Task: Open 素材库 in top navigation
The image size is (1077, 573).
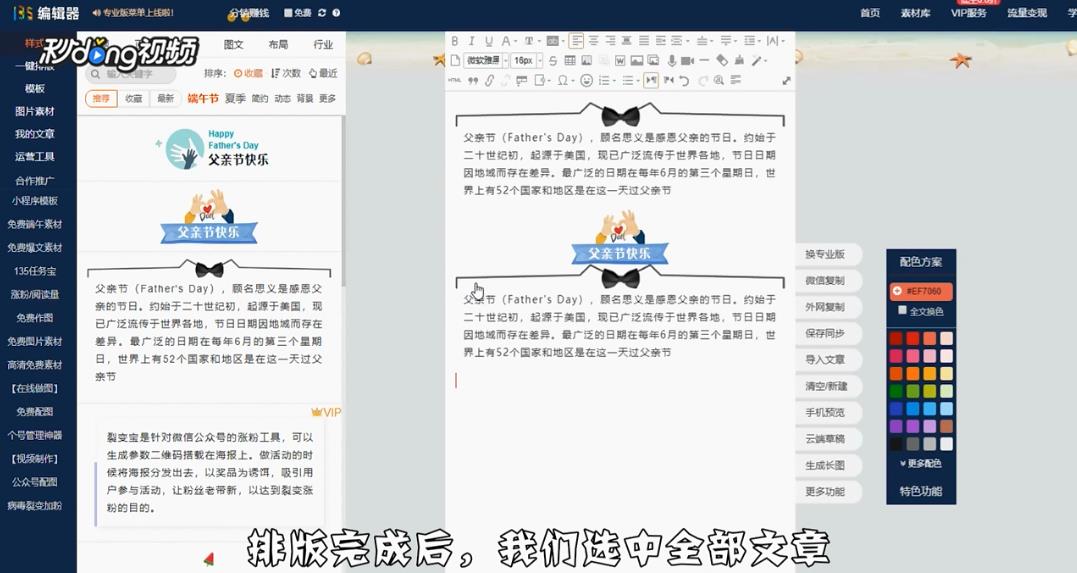Action: pos(916,13)
